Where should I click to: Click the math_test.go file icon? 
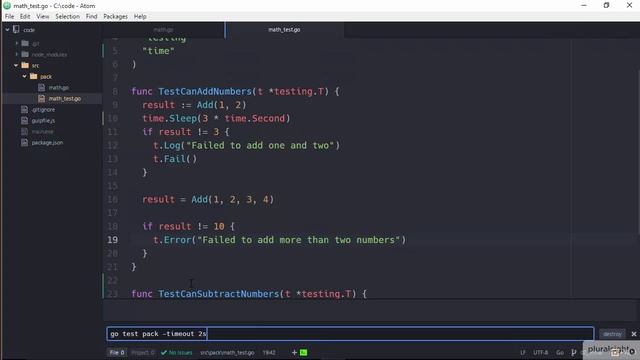pyautogui.click(x=41, y=98)
